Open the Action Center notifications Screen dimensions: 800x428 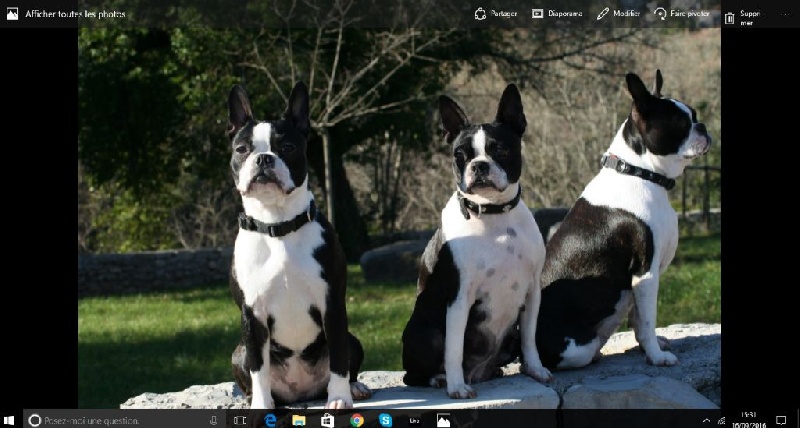[781, 420]
